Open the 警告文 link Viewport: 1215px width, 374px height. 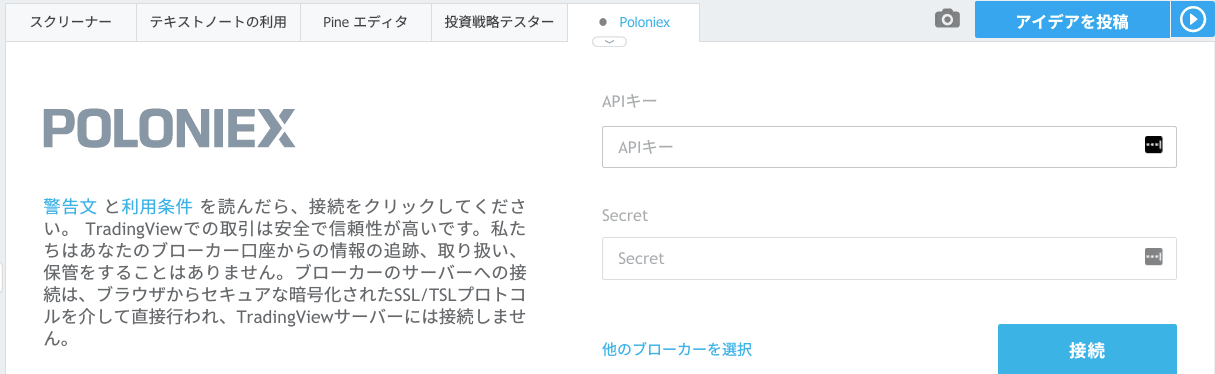click(70, 206)
